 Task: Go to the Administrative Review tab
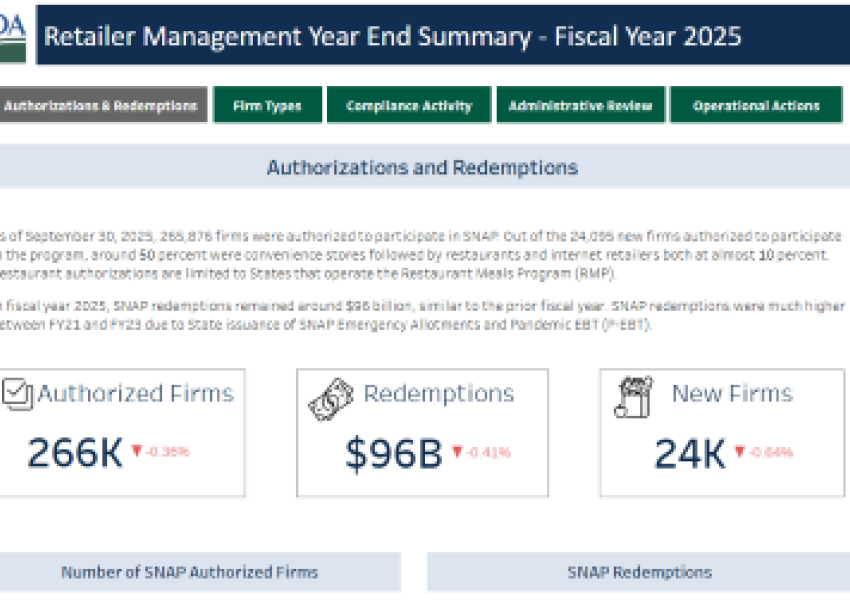pyautogui.click(x=580, y=105)
